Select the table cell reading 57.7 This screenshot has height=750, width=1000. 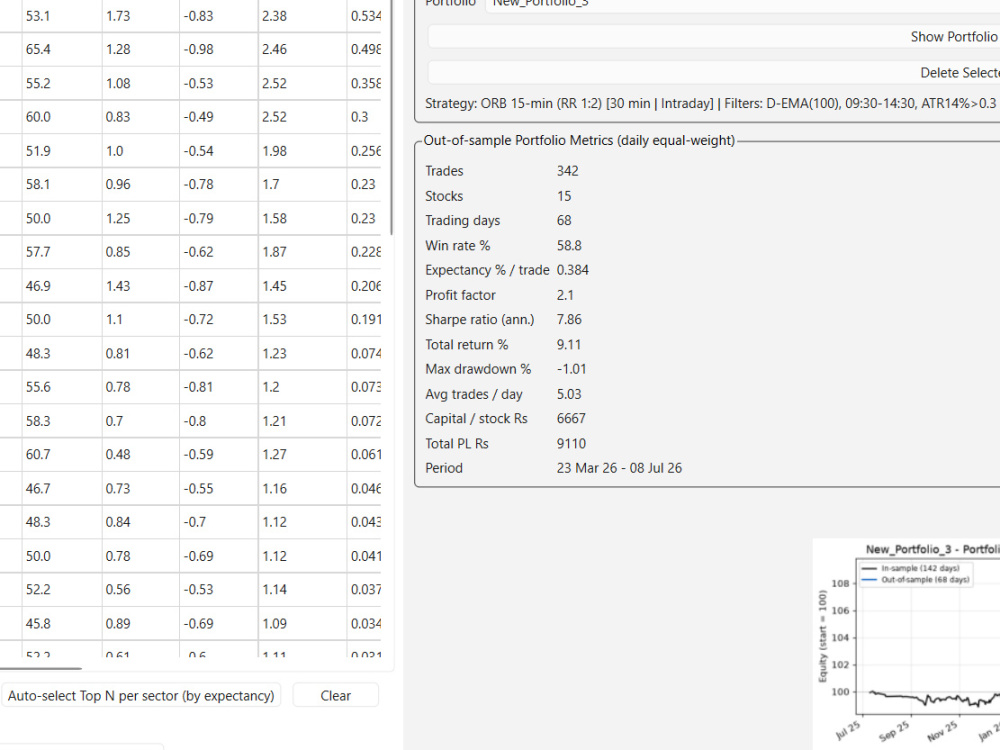pyautogui.click(x=62, y=252)
